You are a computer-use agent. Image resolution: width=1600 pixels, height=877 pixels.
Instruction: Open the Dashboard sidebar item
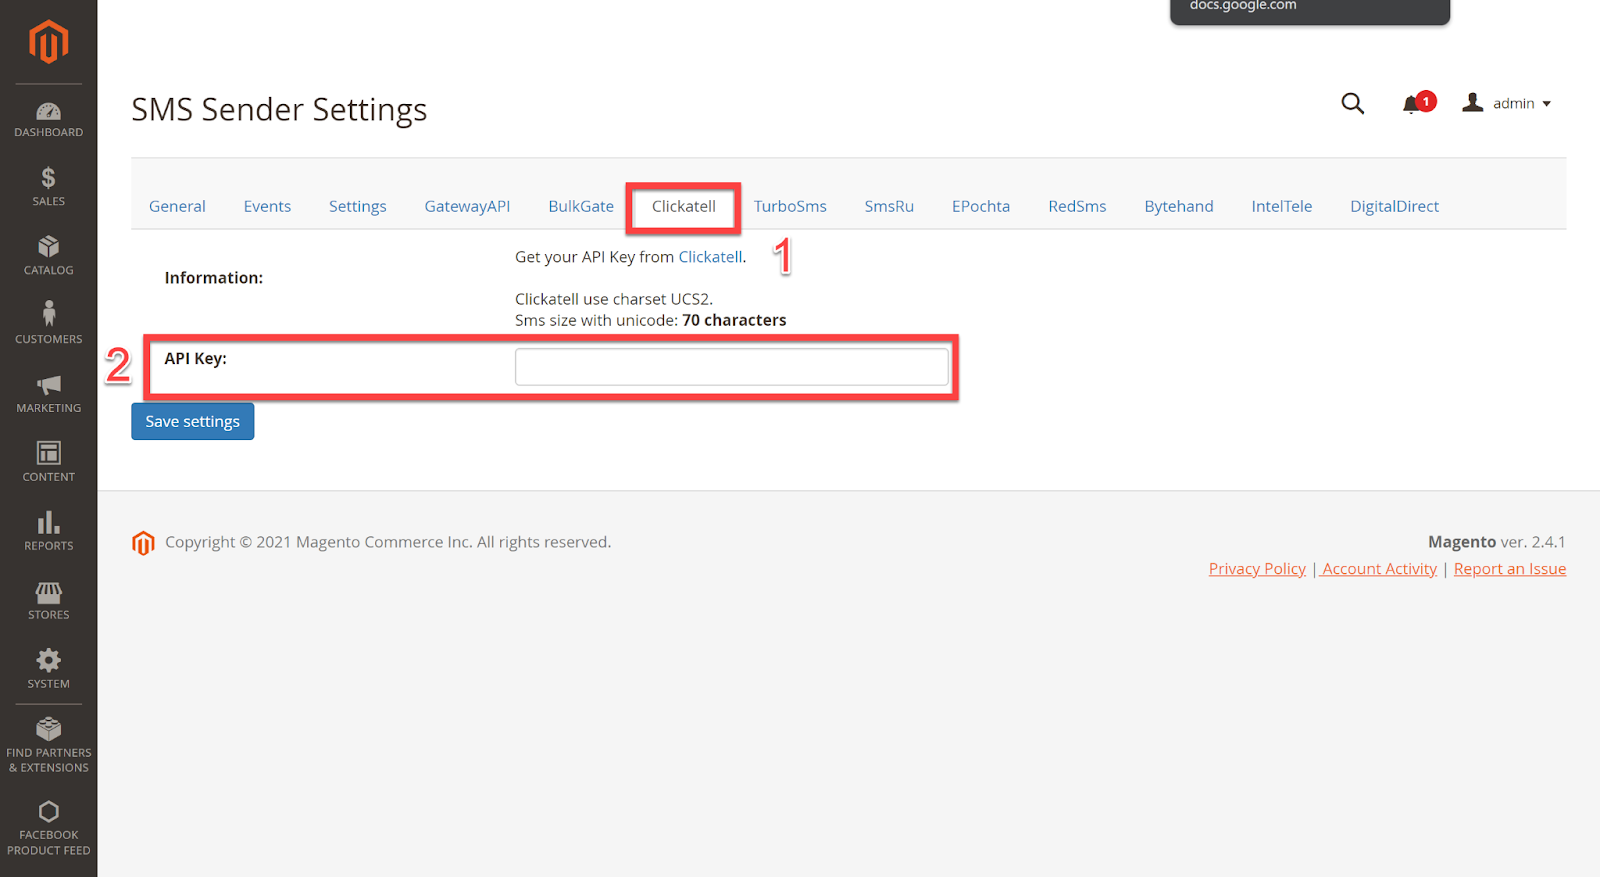[48, 119]
